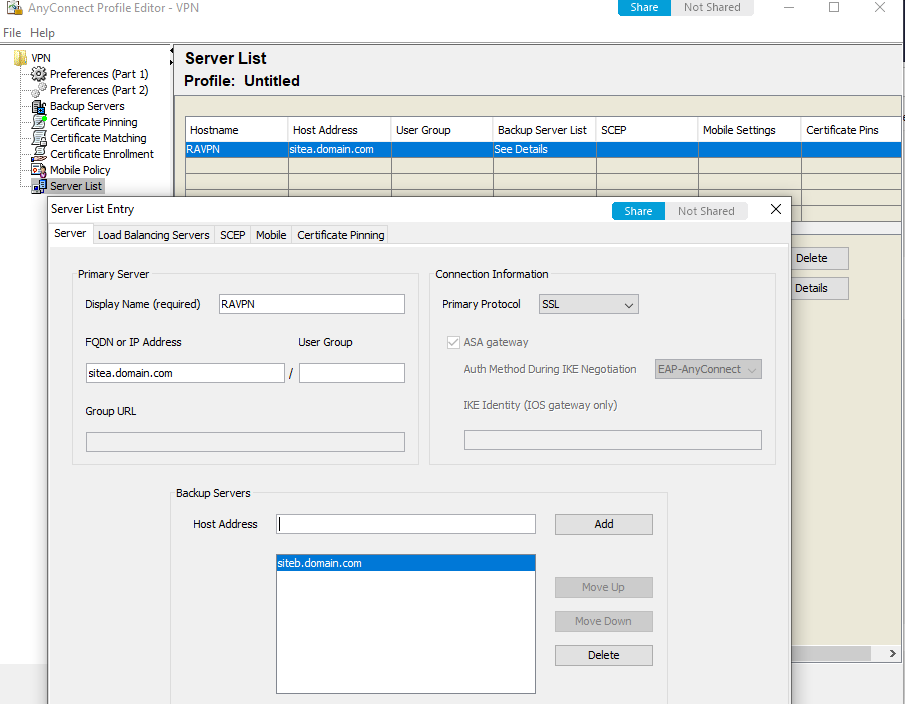
Task: Select Certificate Enrollment in the tree
Action: (x=102, y=154)
